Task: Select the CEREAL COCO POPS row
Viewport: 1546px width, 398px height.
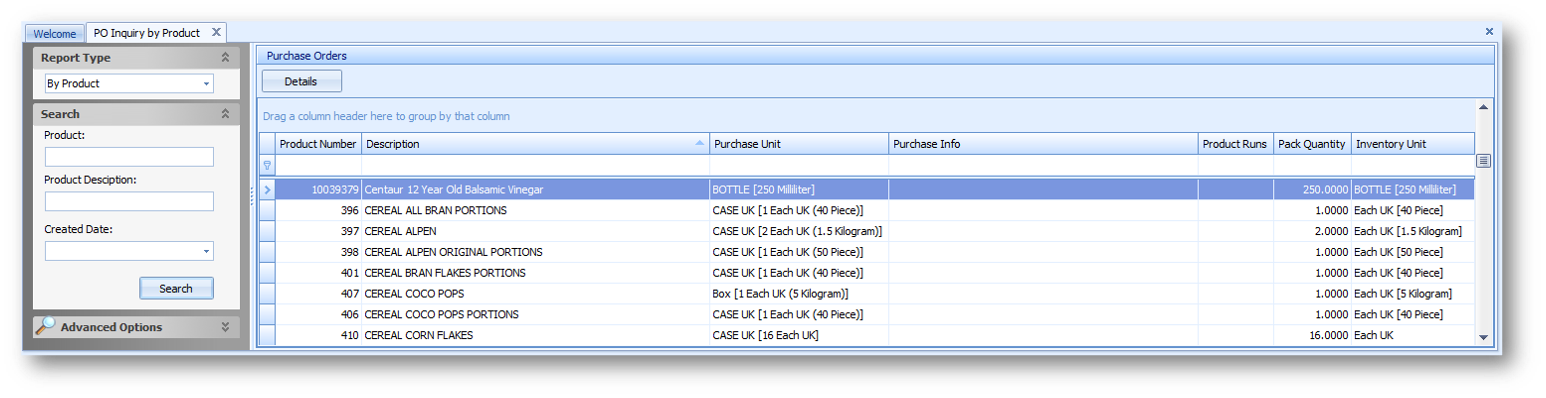Action: click(x=867, y=294)
